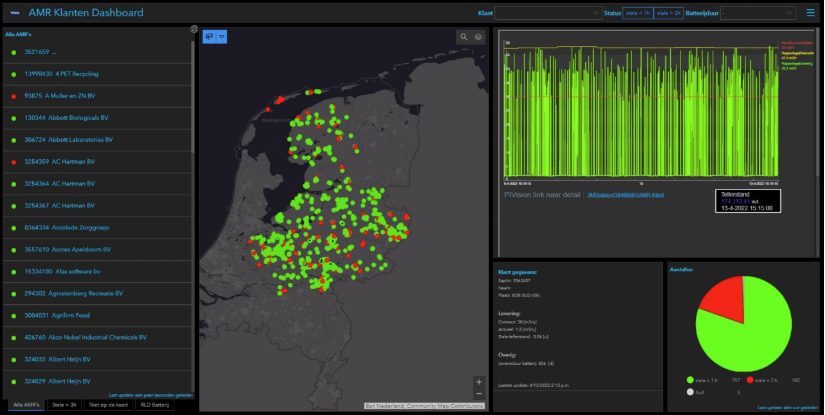Open the 'RLD Batterij' tab
This screenshot has height=415, width=825.
(155, 405)
